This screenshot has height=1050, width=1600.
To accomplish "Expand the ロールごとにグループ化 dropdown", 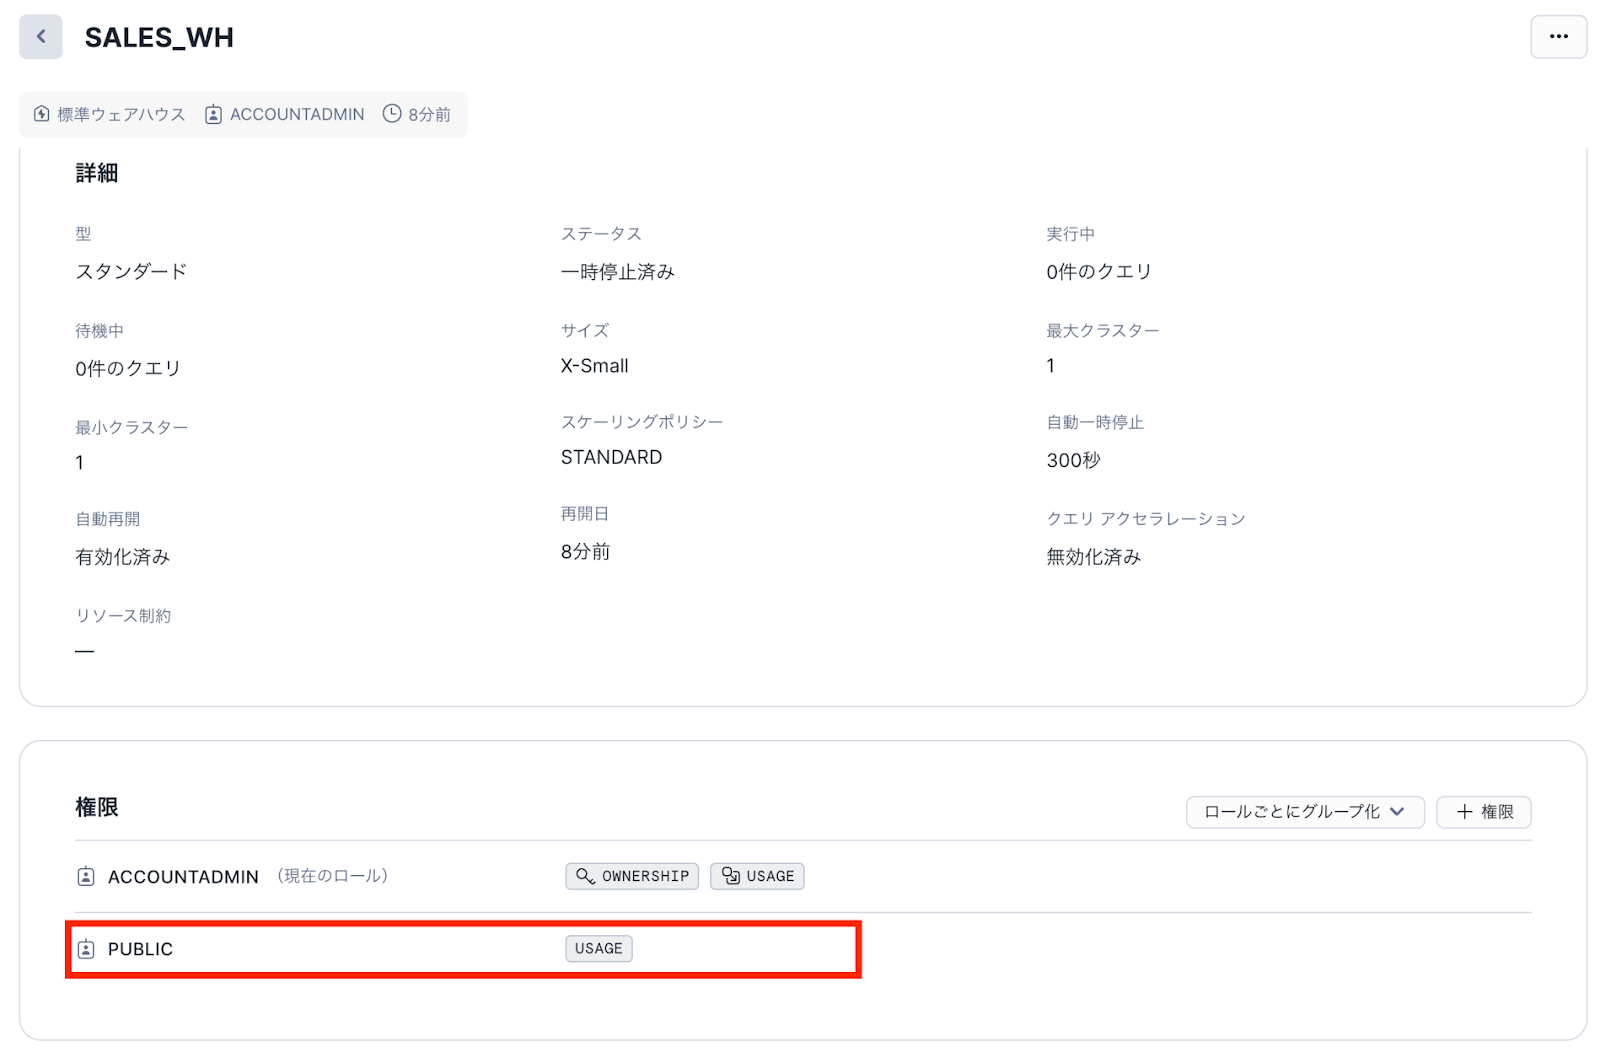I will [x=1304, y=812].
